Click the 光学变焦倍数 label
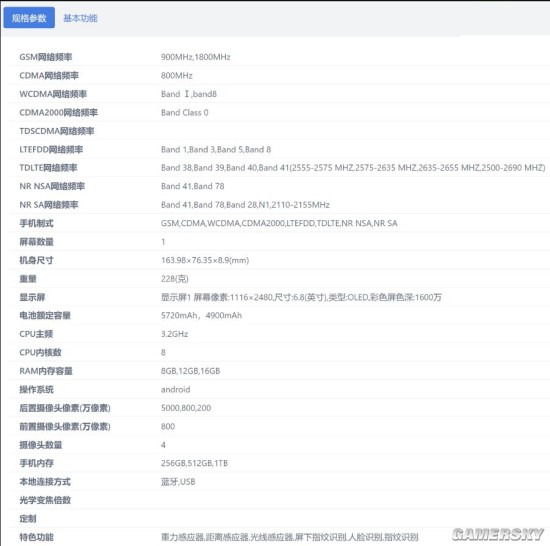 (x=45, y=500)
